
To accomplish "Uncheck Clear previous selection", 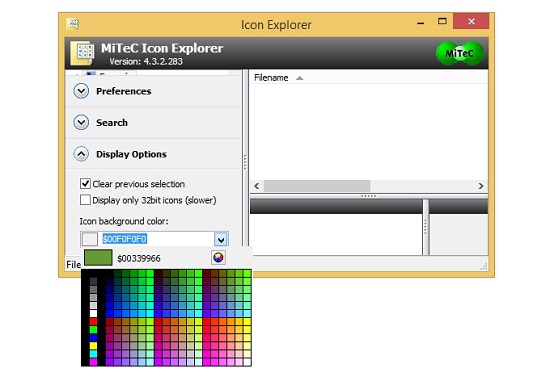I will click(85, 183).
